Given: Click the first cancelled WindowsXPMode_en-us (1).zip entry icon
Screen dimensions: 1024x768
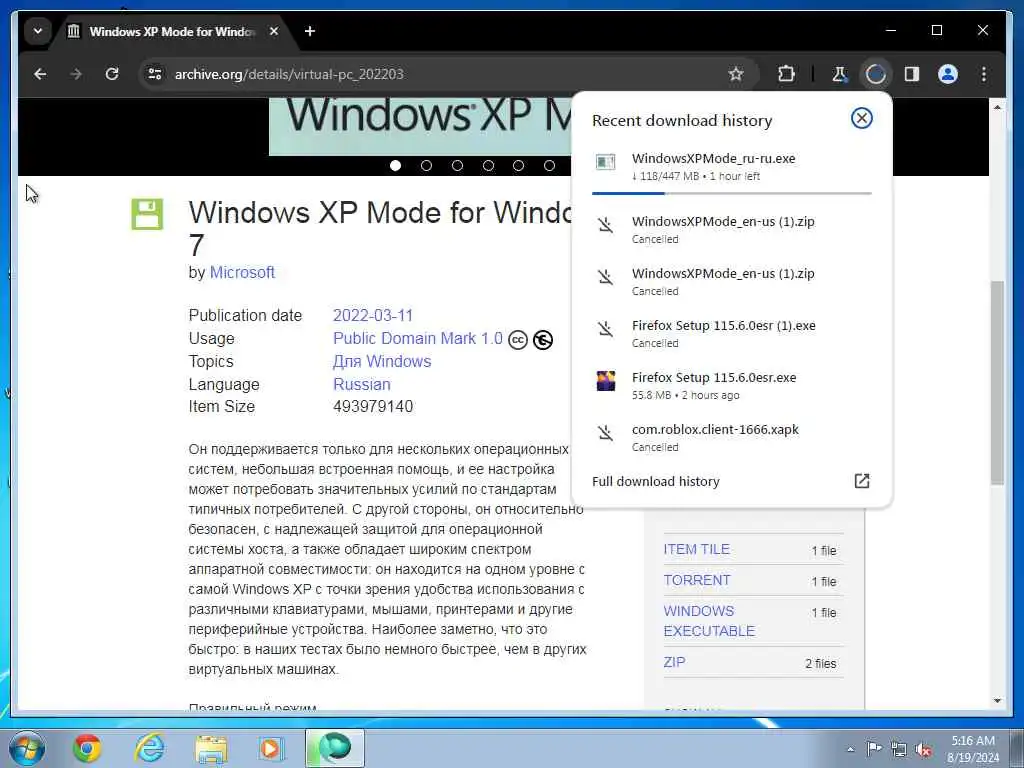Looking at the screenshot, I should [605, 225].
